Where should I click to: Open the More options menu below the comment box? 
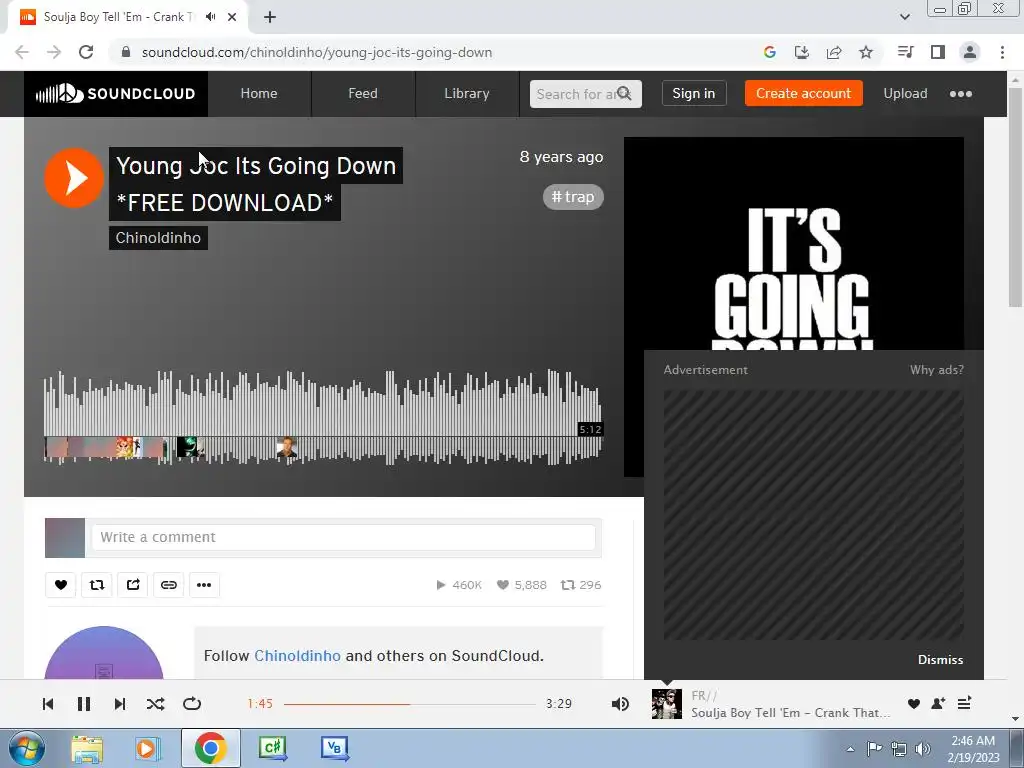pos(204,585)
